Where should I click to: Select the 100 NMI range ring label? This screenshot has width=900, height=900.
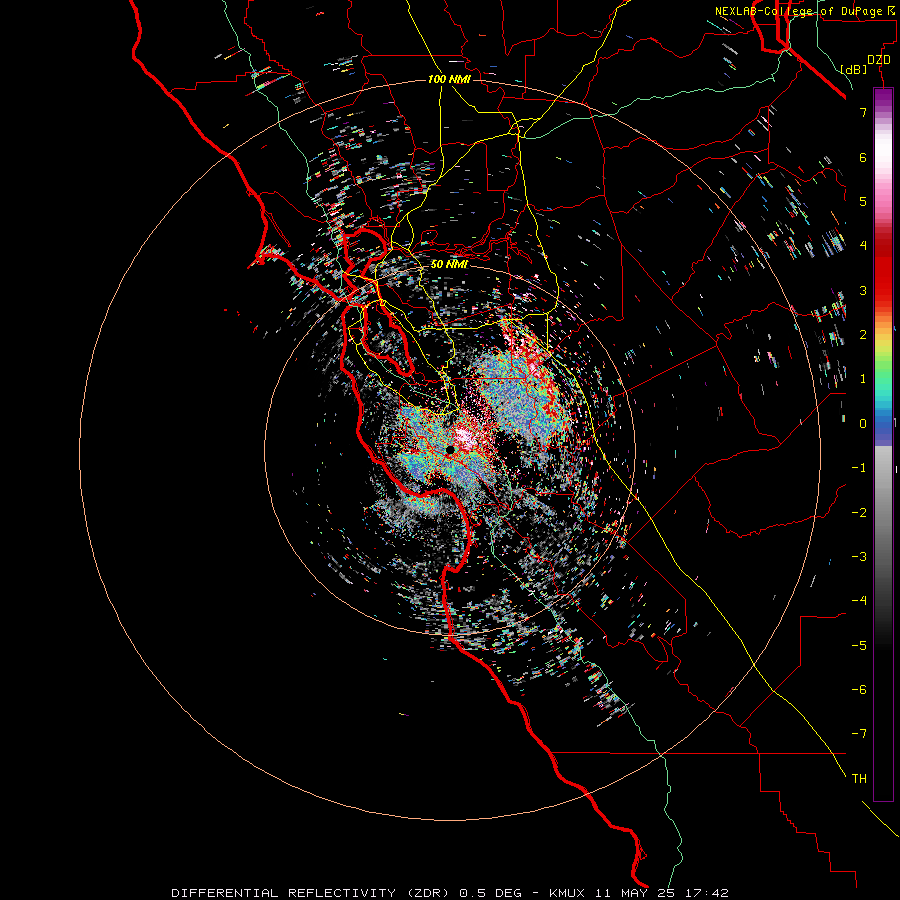(449, 79)
